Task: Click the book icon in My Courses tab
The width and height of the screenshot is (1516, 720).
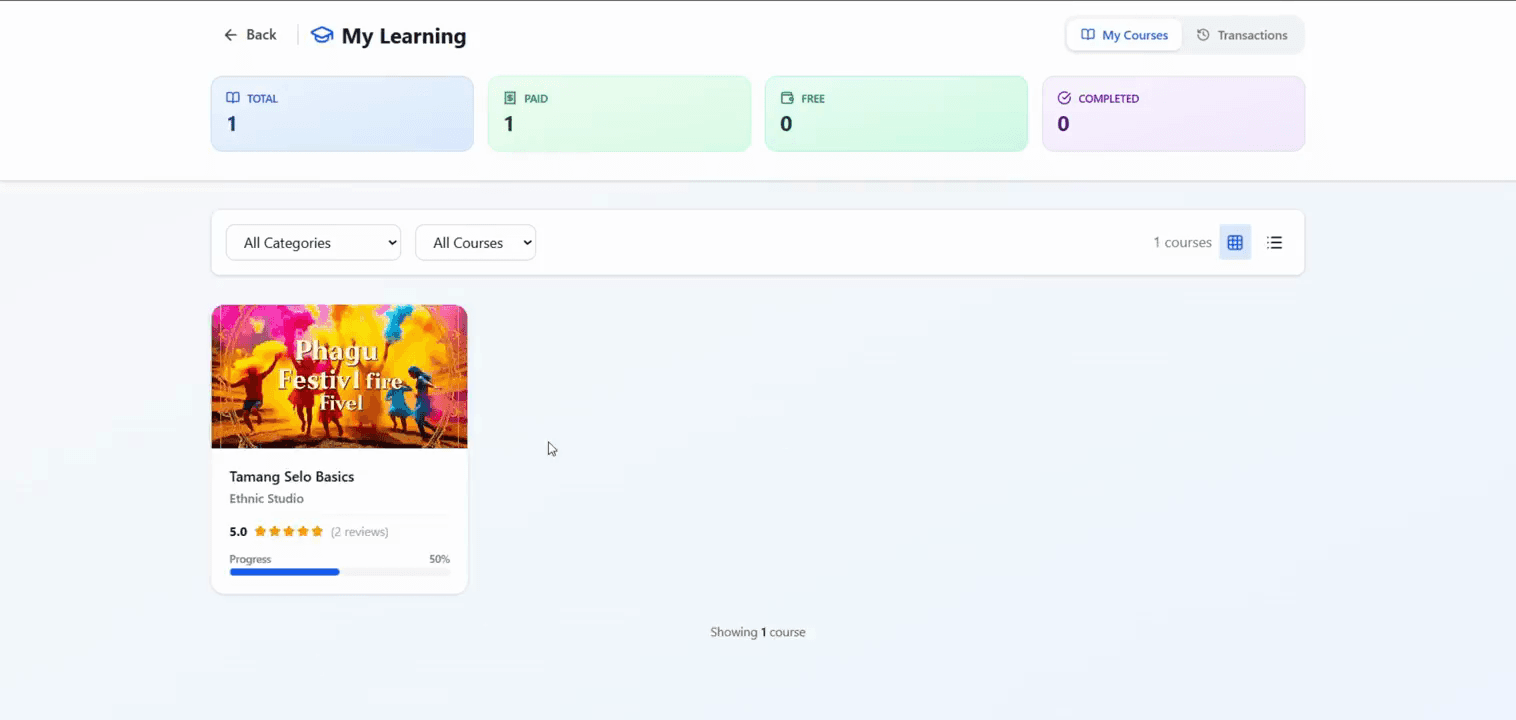Action: coord(1088,35)
